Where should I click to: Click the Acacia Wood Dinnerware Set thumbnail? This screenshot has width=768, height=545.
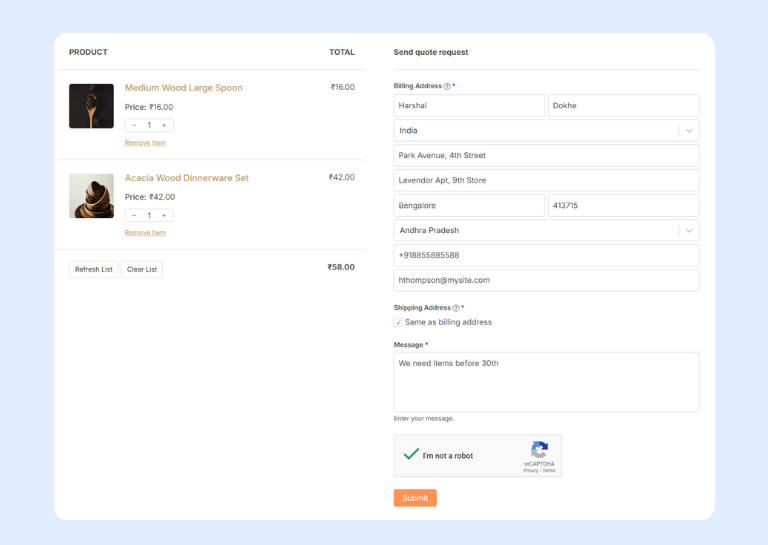[x=91, y=196]
